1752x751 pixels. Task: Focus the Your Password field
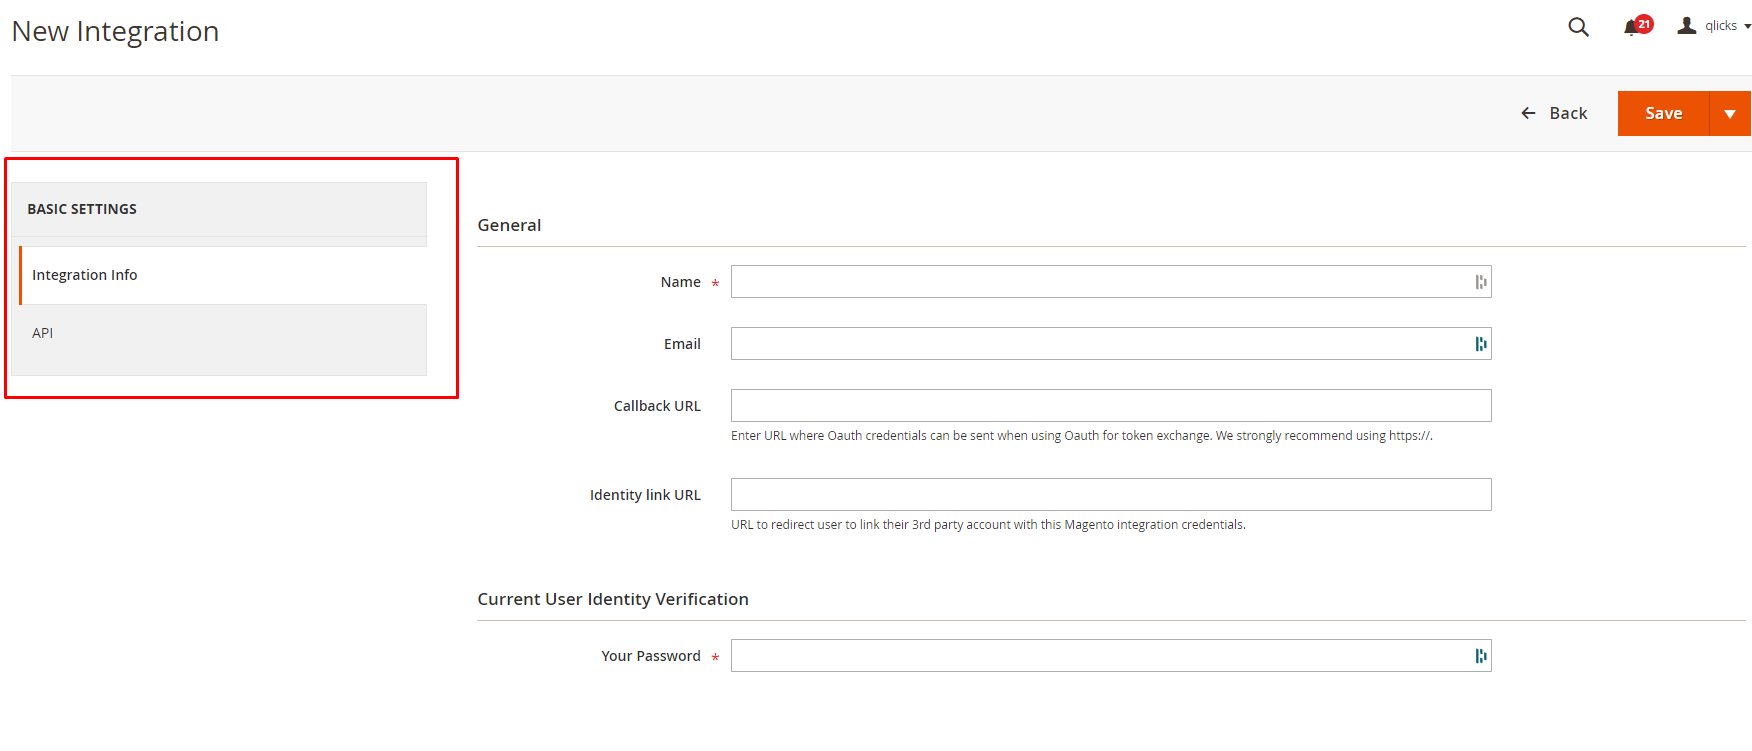coord(1100,656)
